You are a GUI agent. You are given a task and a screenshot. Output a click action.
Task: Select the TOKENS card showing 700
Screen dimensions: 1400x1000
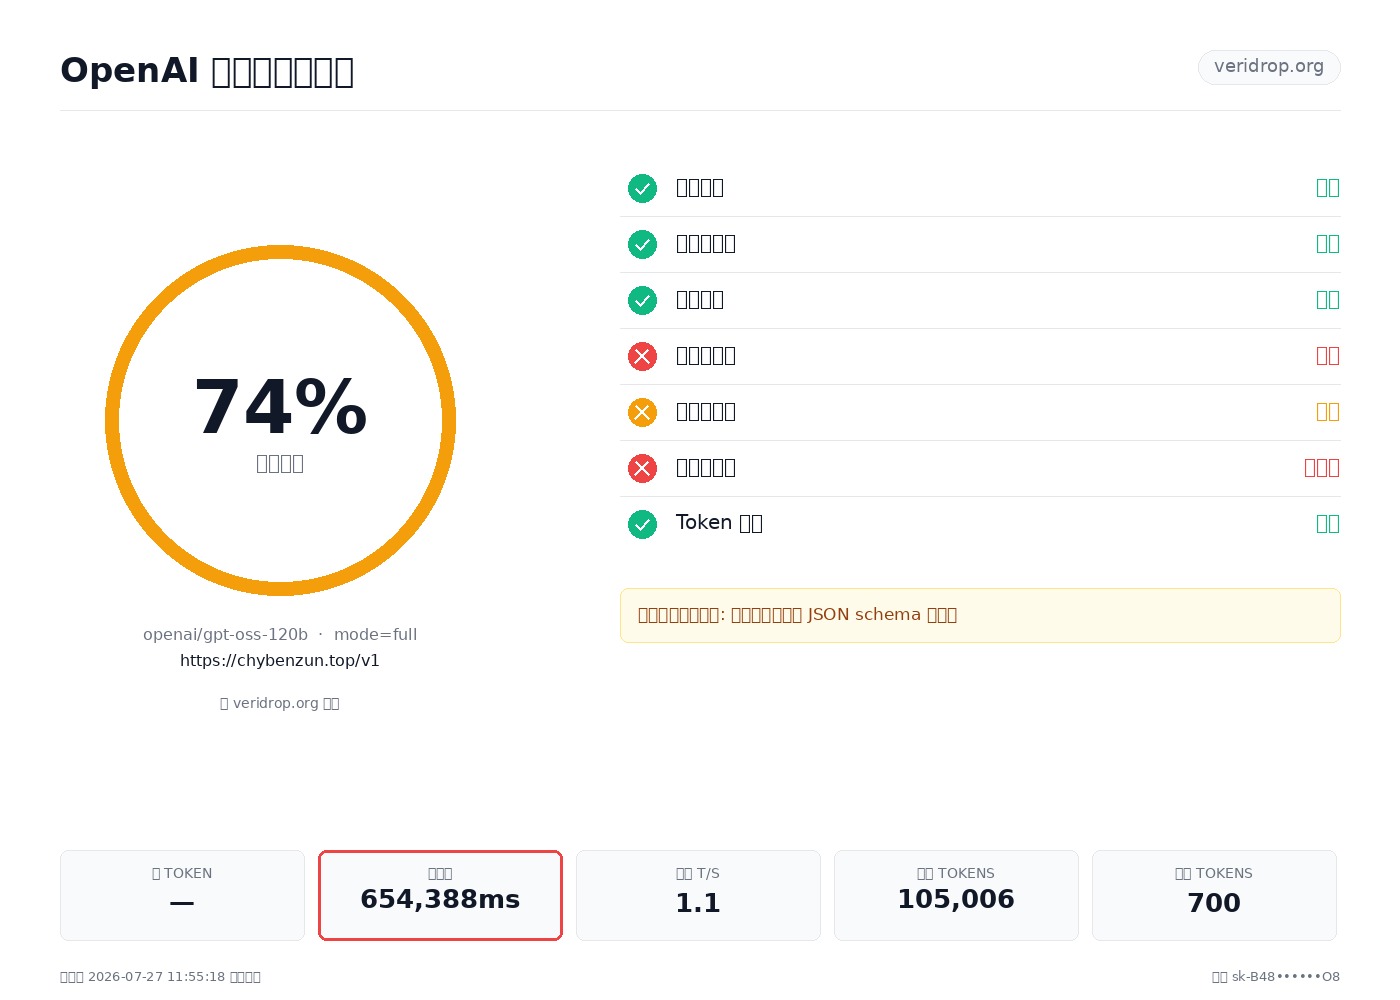tap(1214, 895)
